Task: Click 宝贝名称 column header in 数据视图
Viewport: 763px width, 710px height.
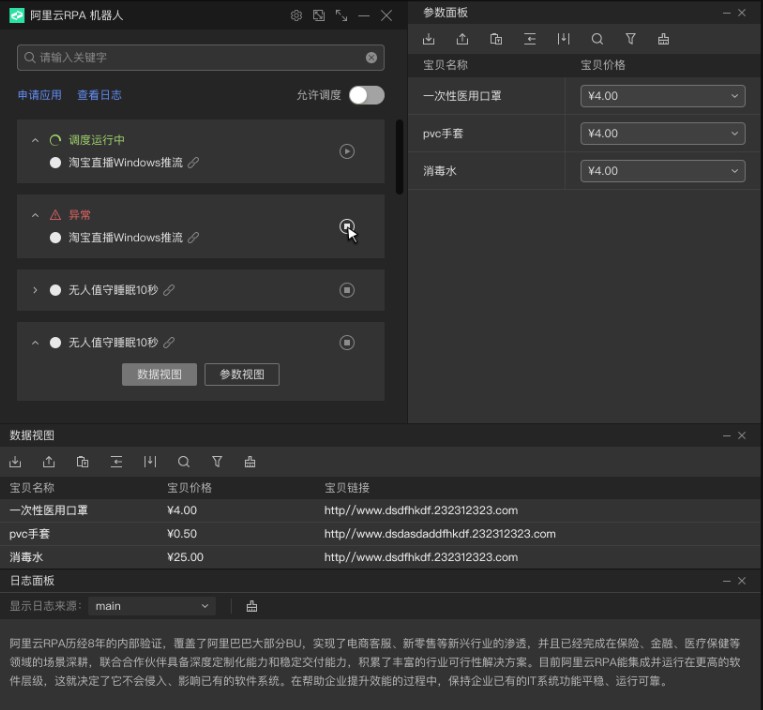Action: point(32,488)
